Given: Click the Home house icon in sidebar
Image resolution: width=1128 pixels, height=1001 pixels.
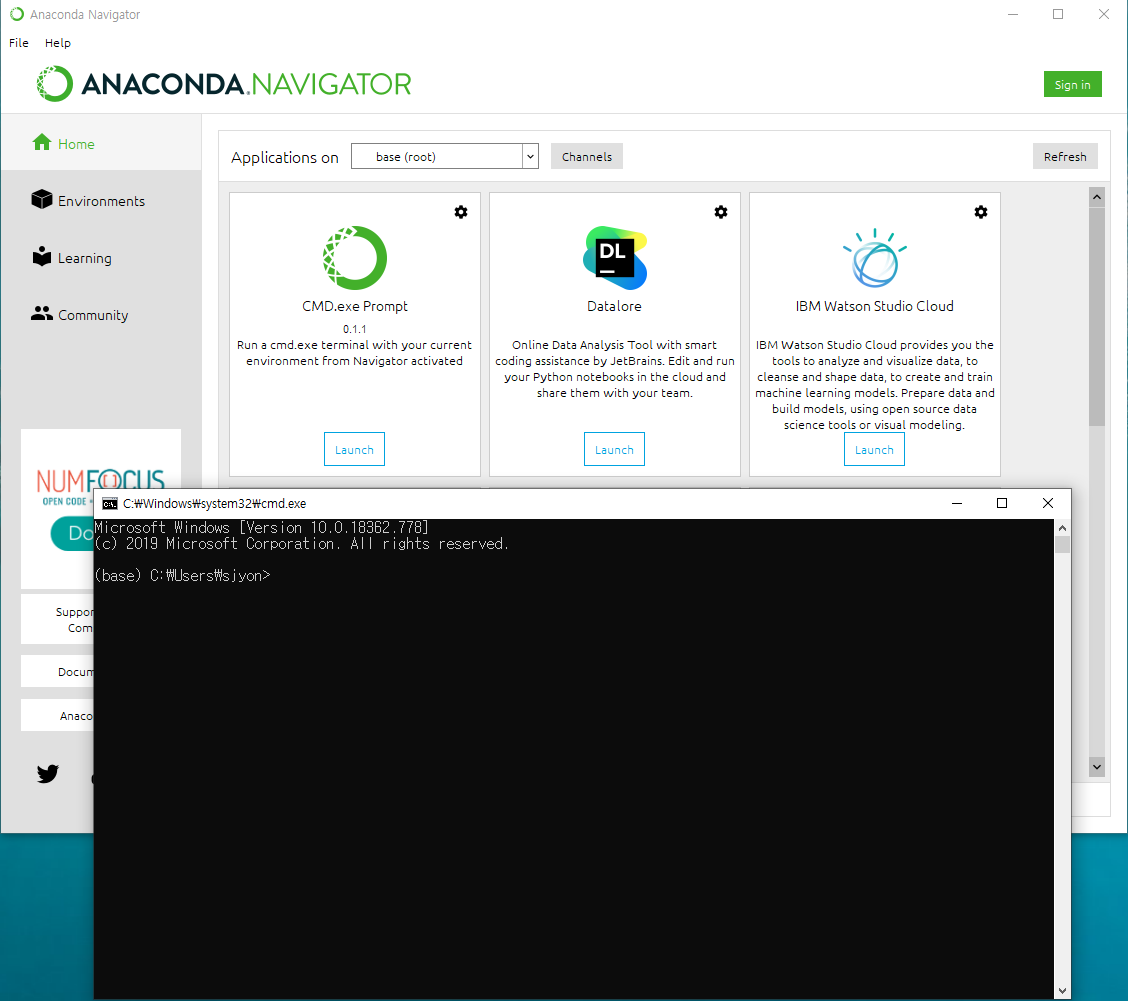Looking at the screenshot, I should pyautogui.click(x=42, y=142).
